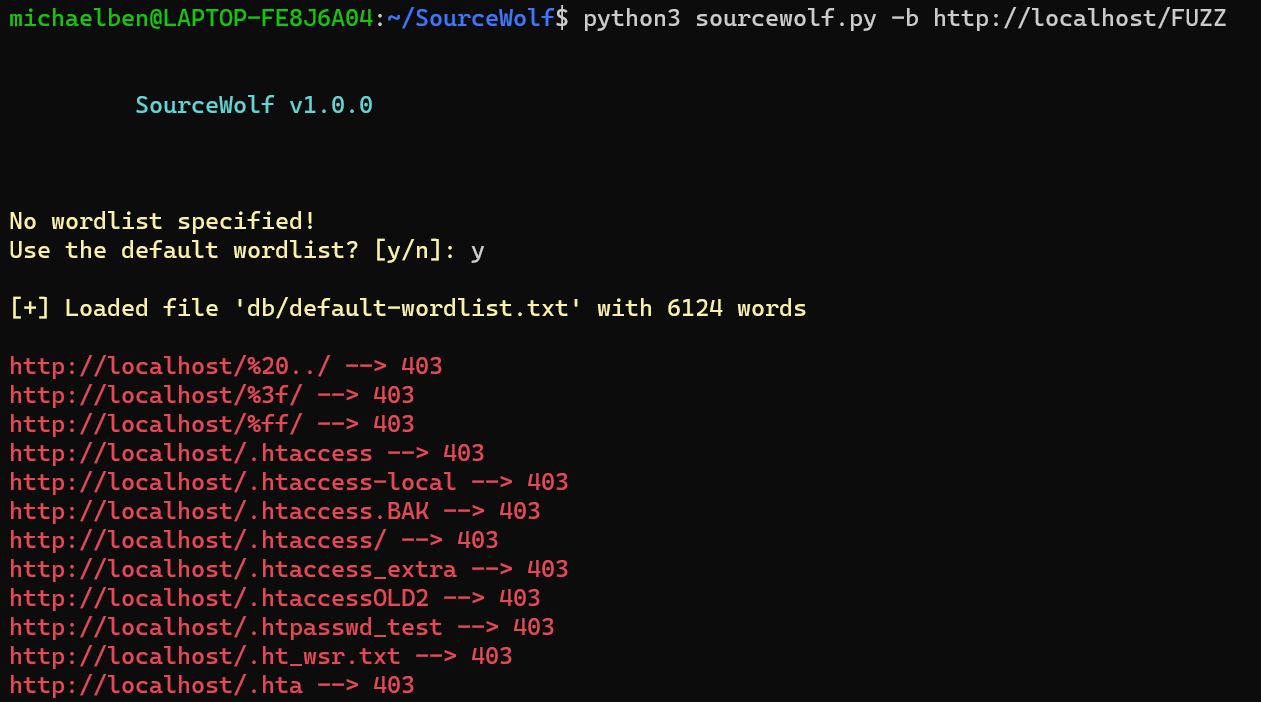Click the http://localhost/FUZZ URL in the command

(1079, 18)
